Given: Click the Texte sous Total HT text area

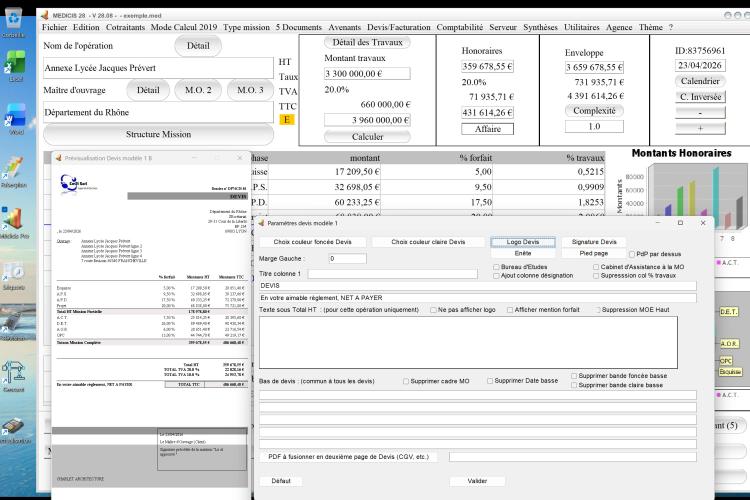Looking at the screenshot, I should tap(468, 342).
